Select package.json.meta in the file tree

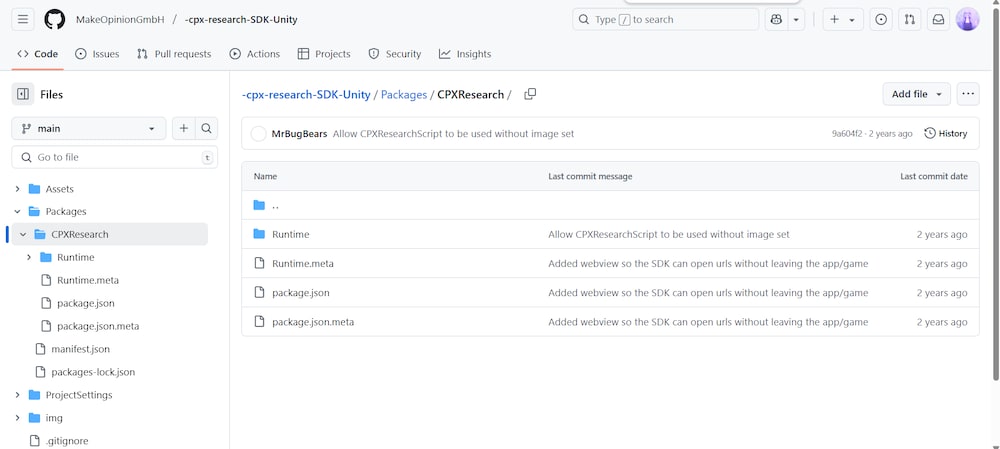click(x=98, y=326)
